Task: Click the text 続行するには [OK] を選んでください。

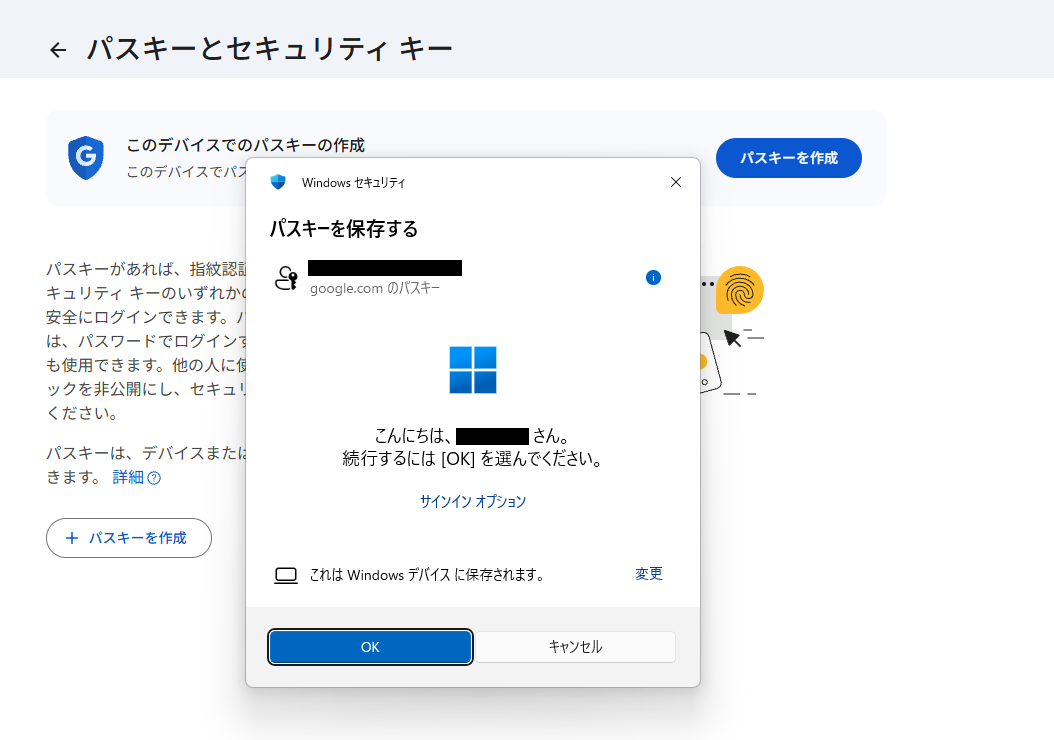Action: click(473, 459)
